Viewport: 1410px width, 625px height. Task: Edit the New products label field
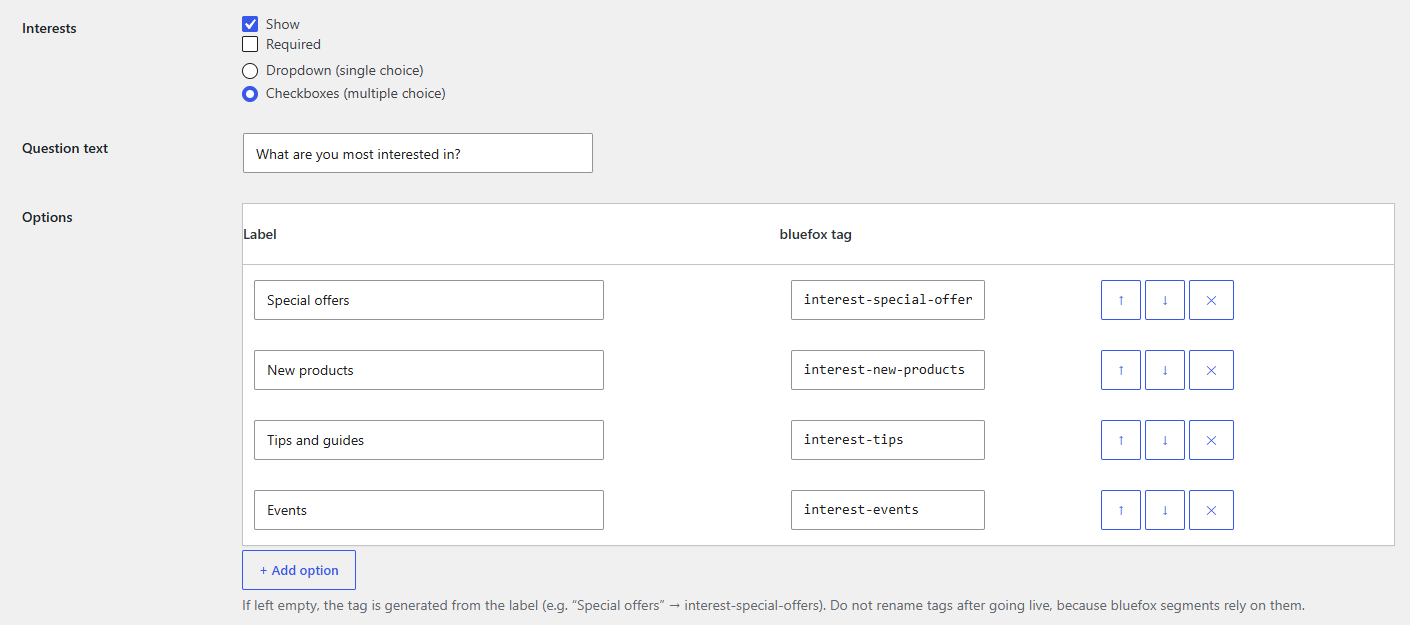[x=429, y=370]
